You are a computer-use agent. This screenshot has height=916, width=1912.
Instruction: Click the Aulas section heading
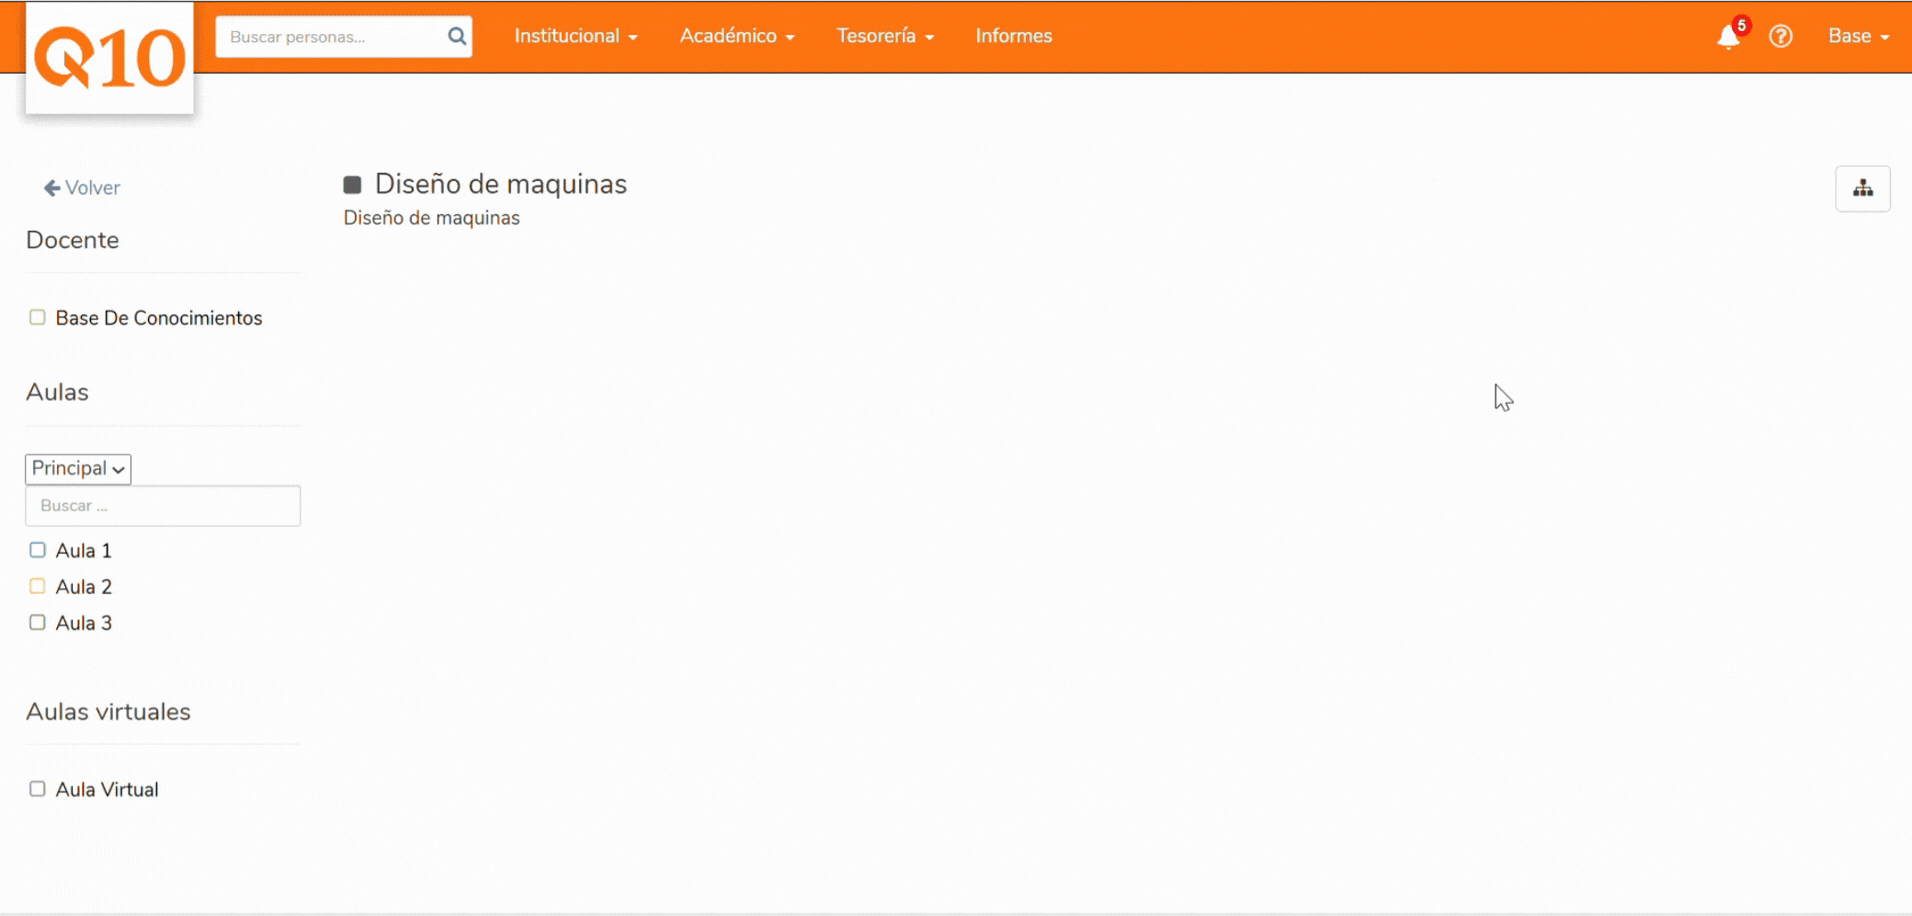(57, 392)
